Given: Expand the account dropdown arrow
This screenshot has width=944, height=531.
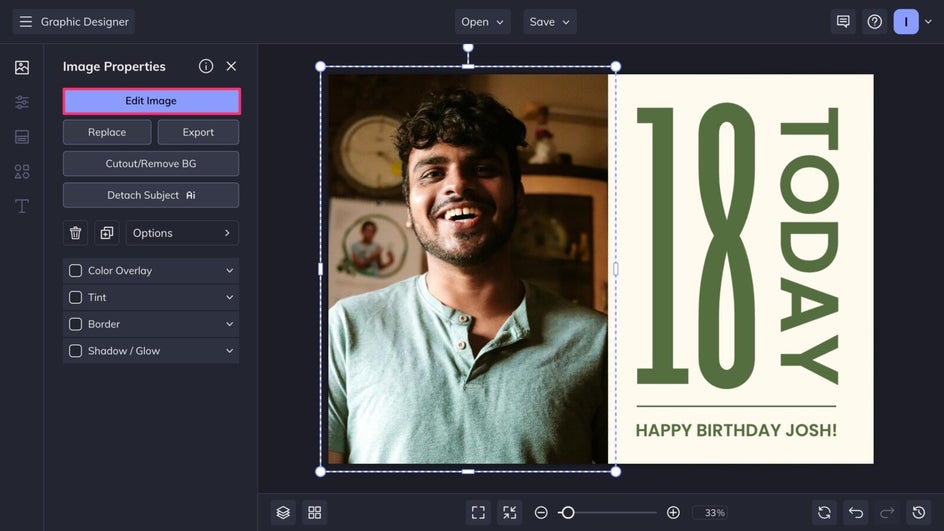Looking at the screenshot, I should (x=928, y=22).
